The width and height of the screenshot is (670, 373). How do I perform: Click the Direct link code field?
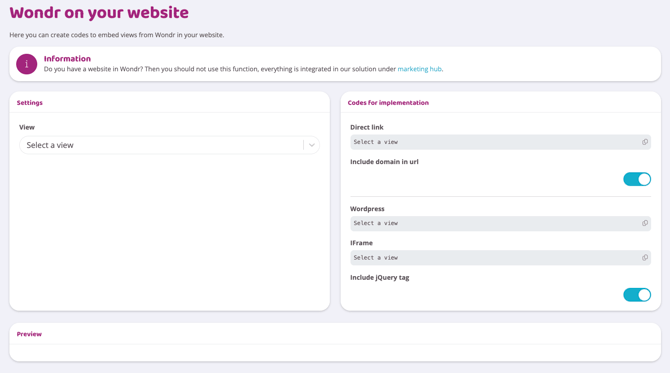[x=500, y=142]
